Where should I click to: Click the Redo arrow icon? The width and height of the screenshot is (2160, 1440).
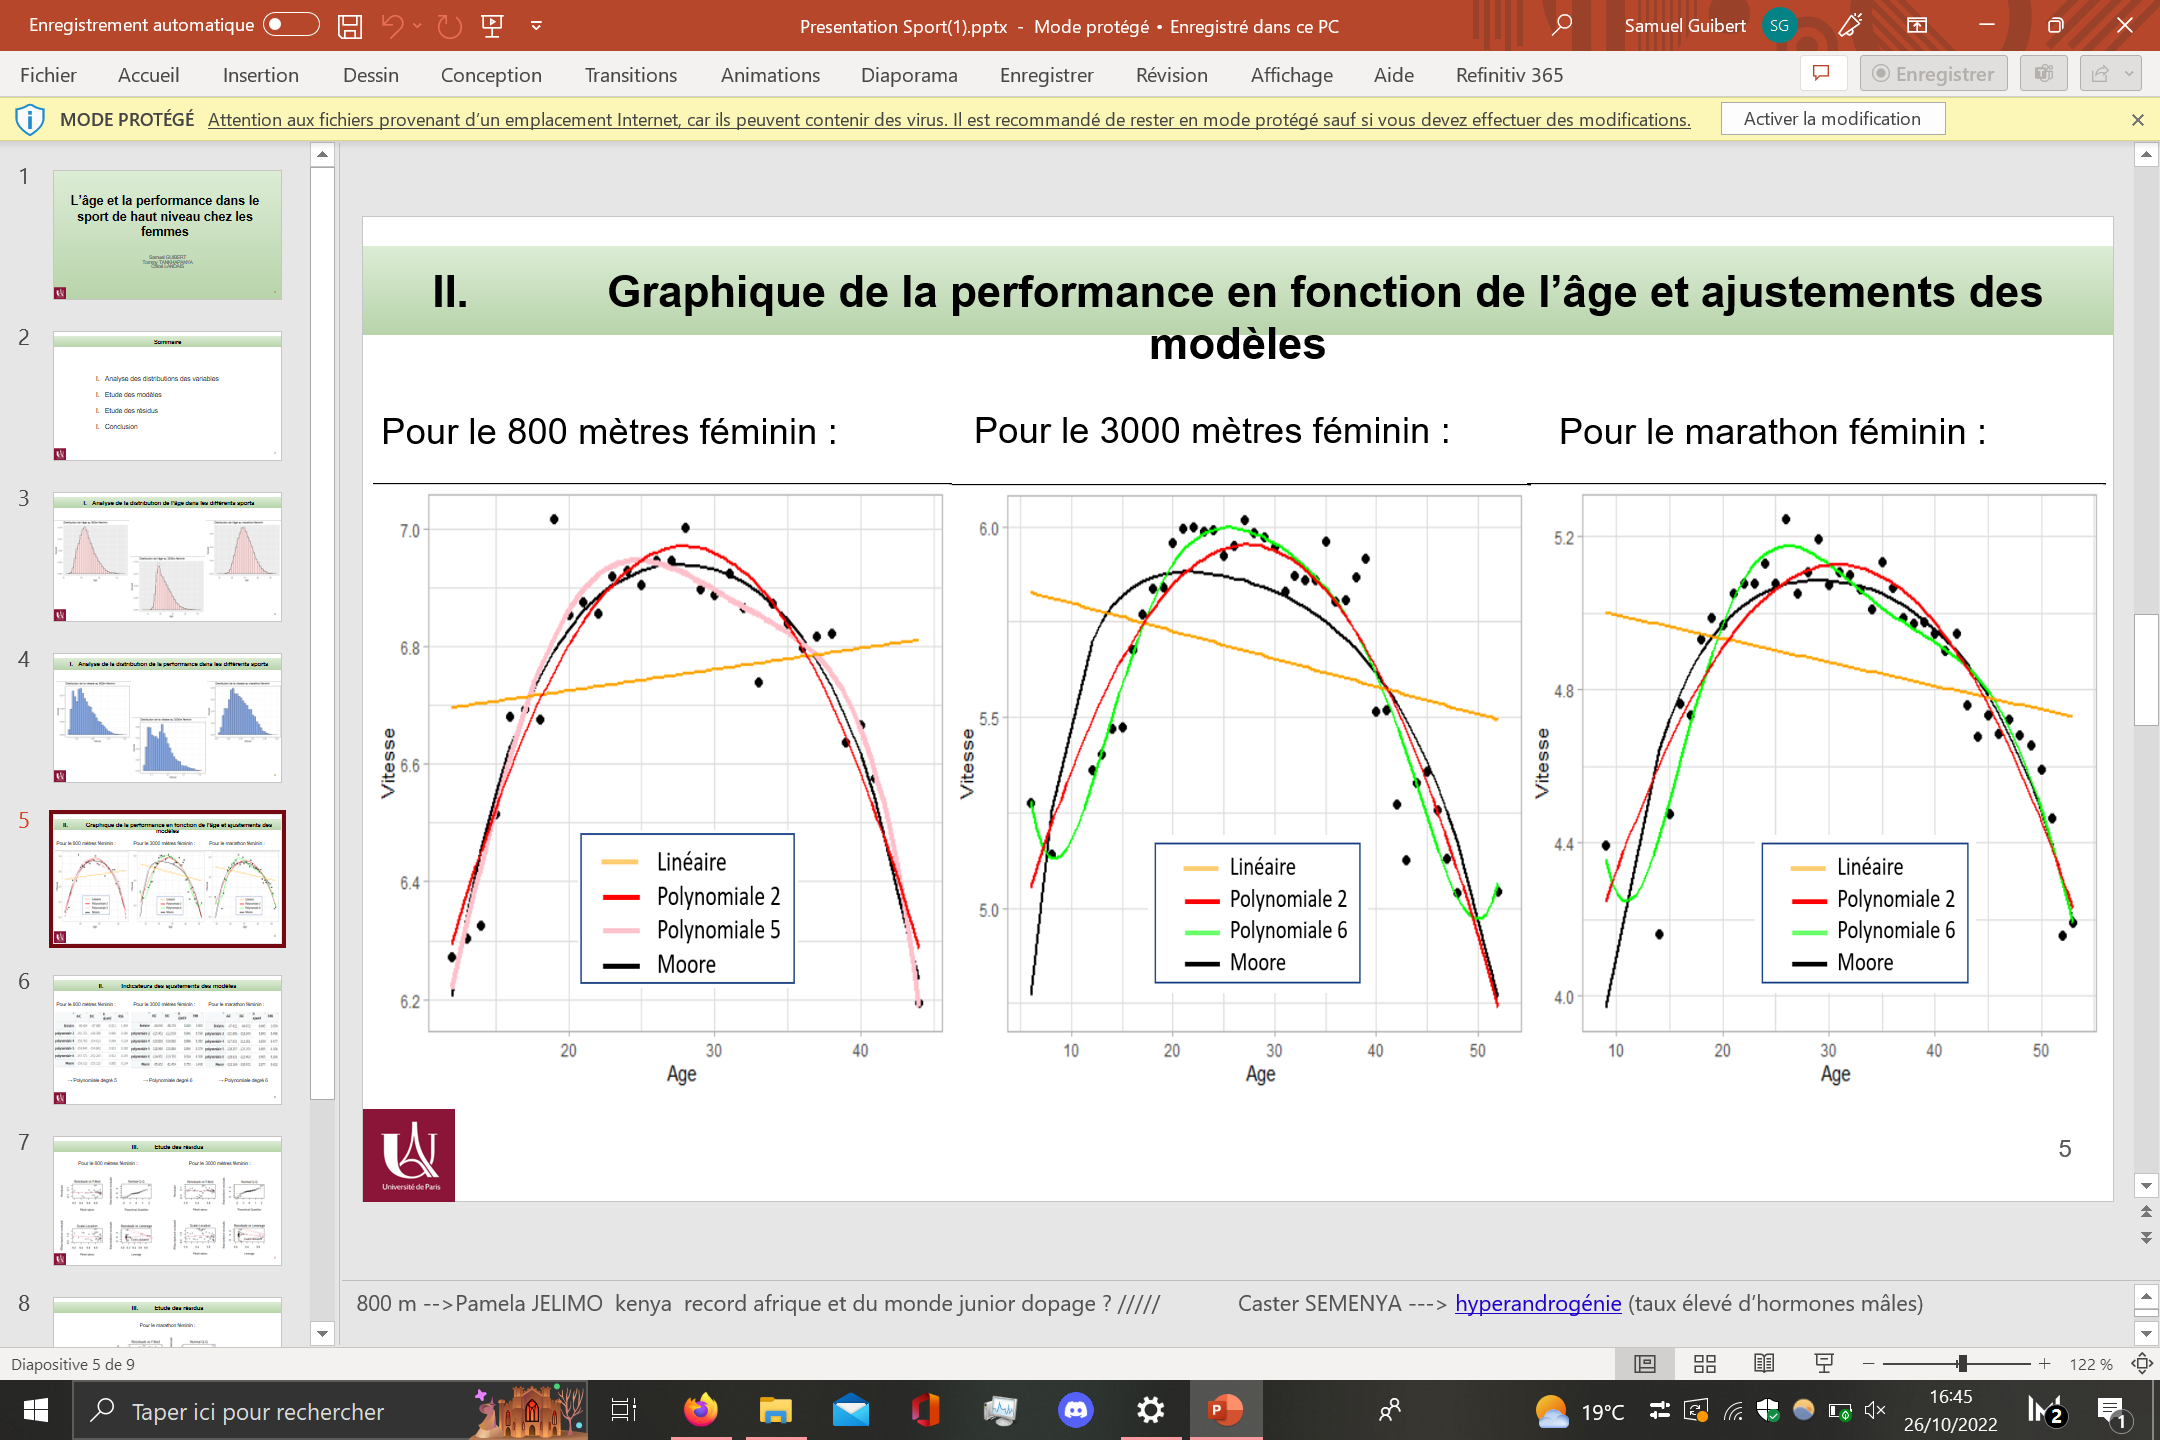(x=449, y=26)
